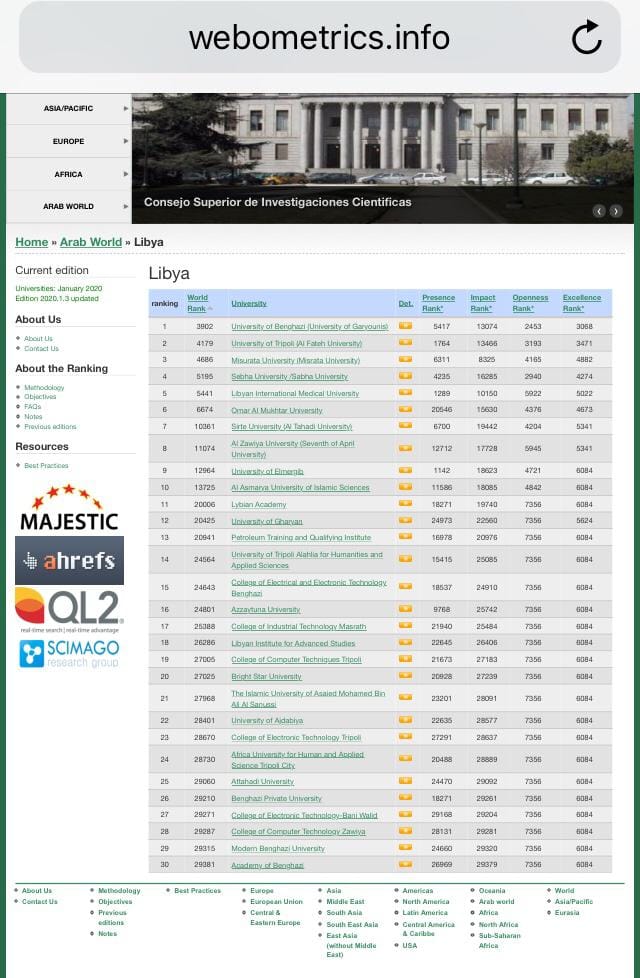Open details icon for Misurata University

tap(405, 359)
